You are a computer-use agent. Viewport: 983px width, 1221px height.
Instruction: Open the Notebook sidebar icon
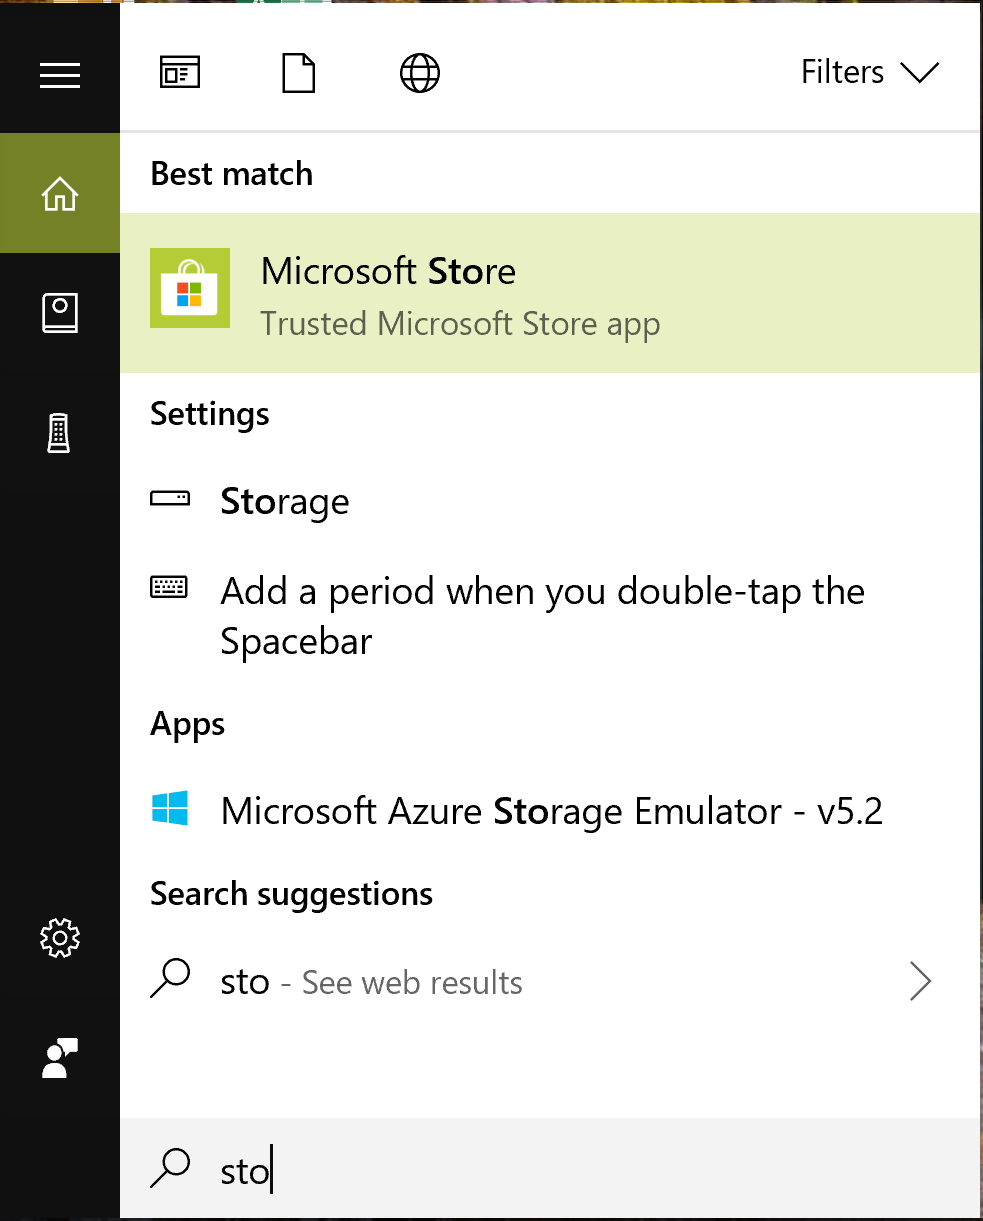(60, 313)
